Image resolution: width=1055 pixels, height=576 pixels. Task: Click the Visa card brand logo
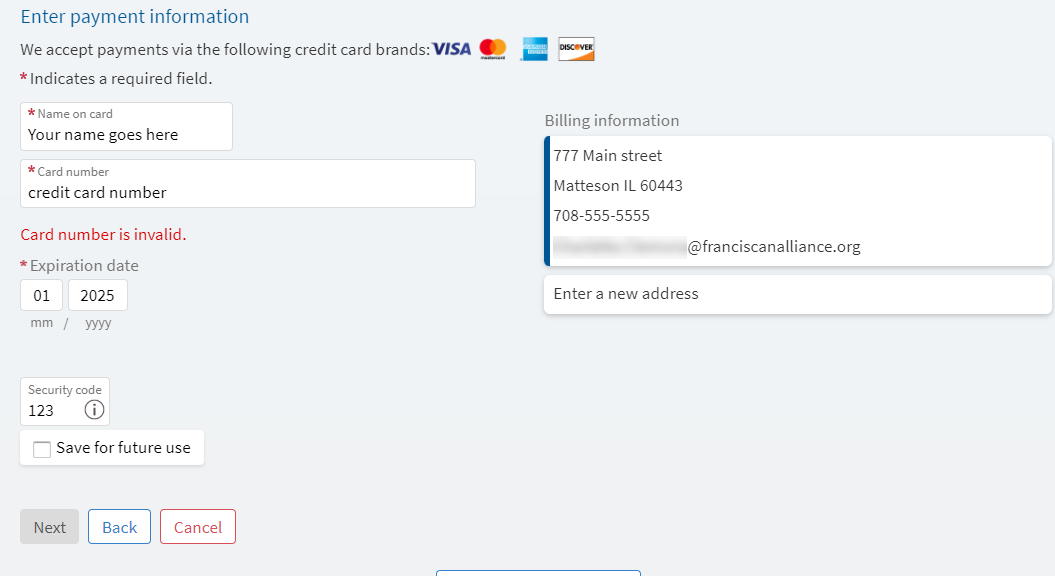[451, 49]
